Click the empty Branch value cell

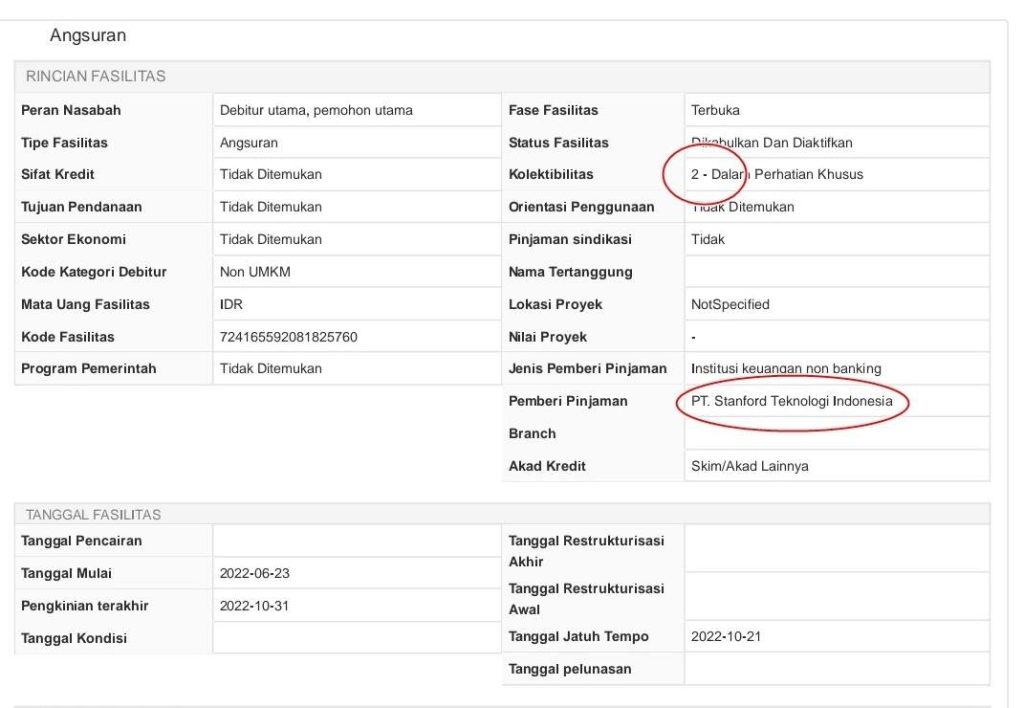[836, 434]
